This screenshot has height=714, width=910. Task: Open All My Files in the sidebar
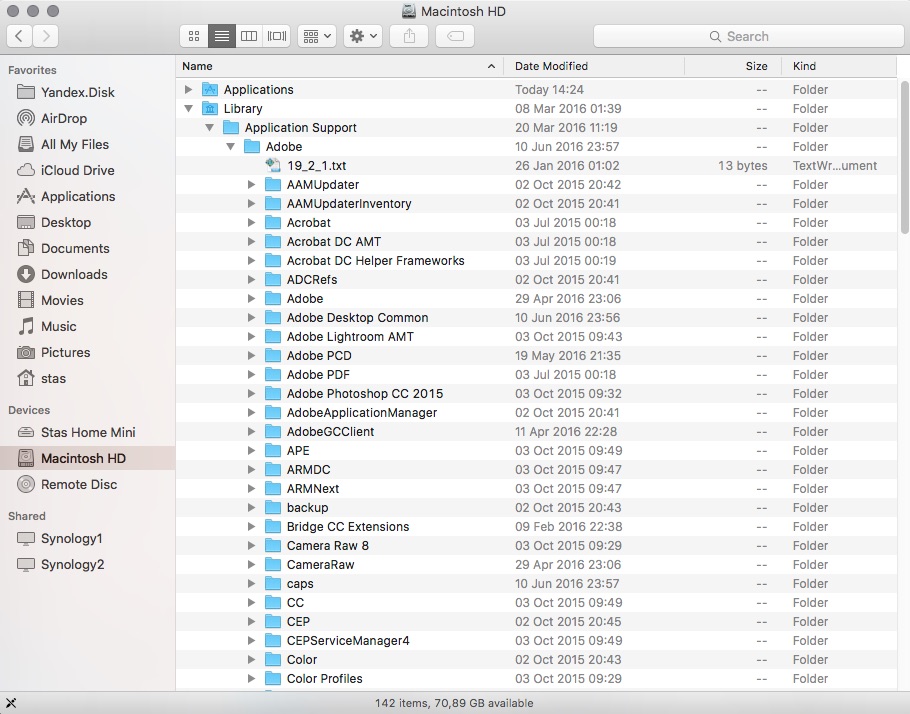pyautogui.click(x=88, y=145)
